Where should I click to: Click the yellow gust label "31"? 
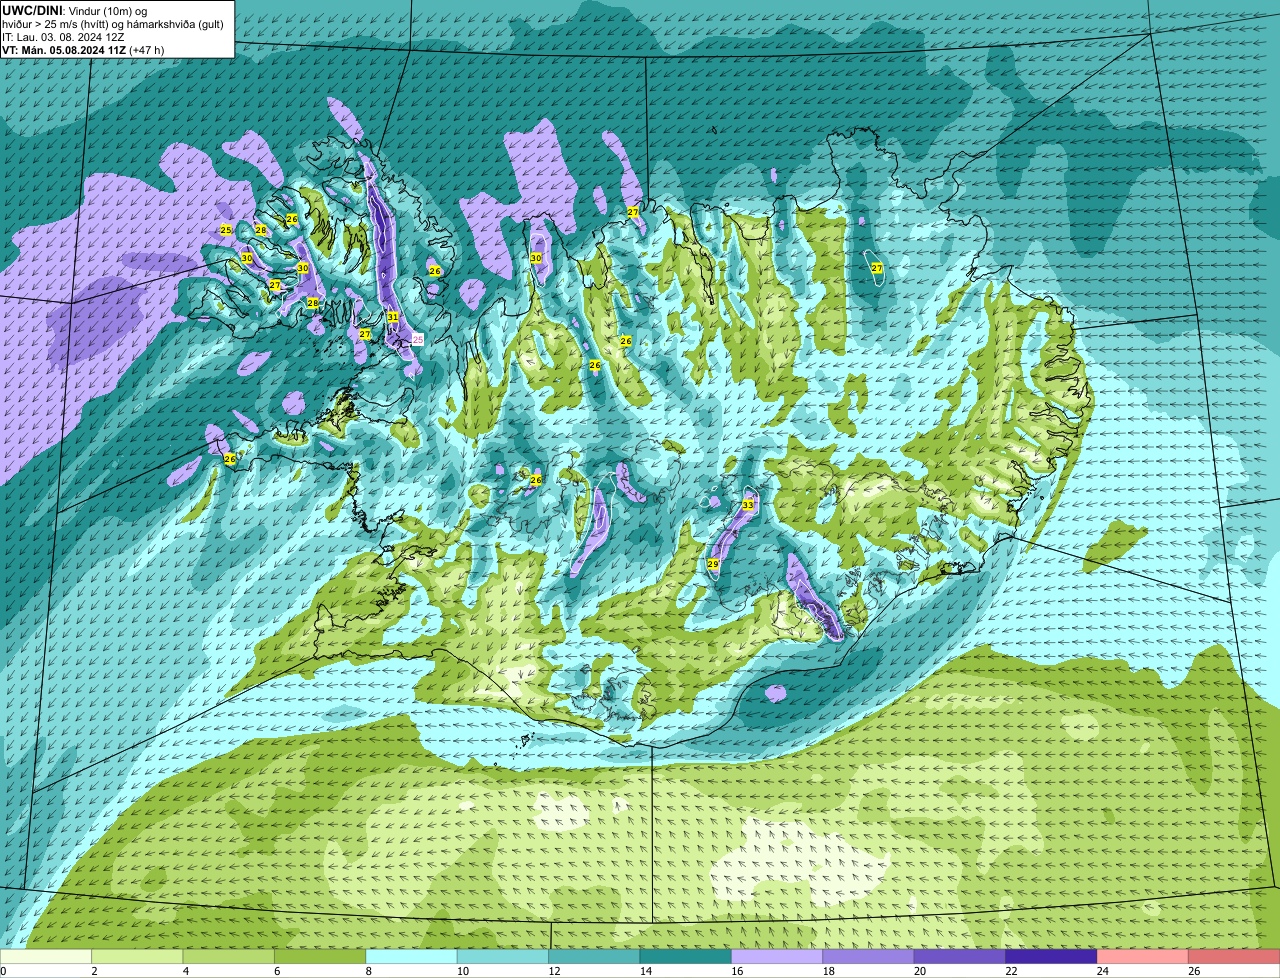tap(393, 317)
